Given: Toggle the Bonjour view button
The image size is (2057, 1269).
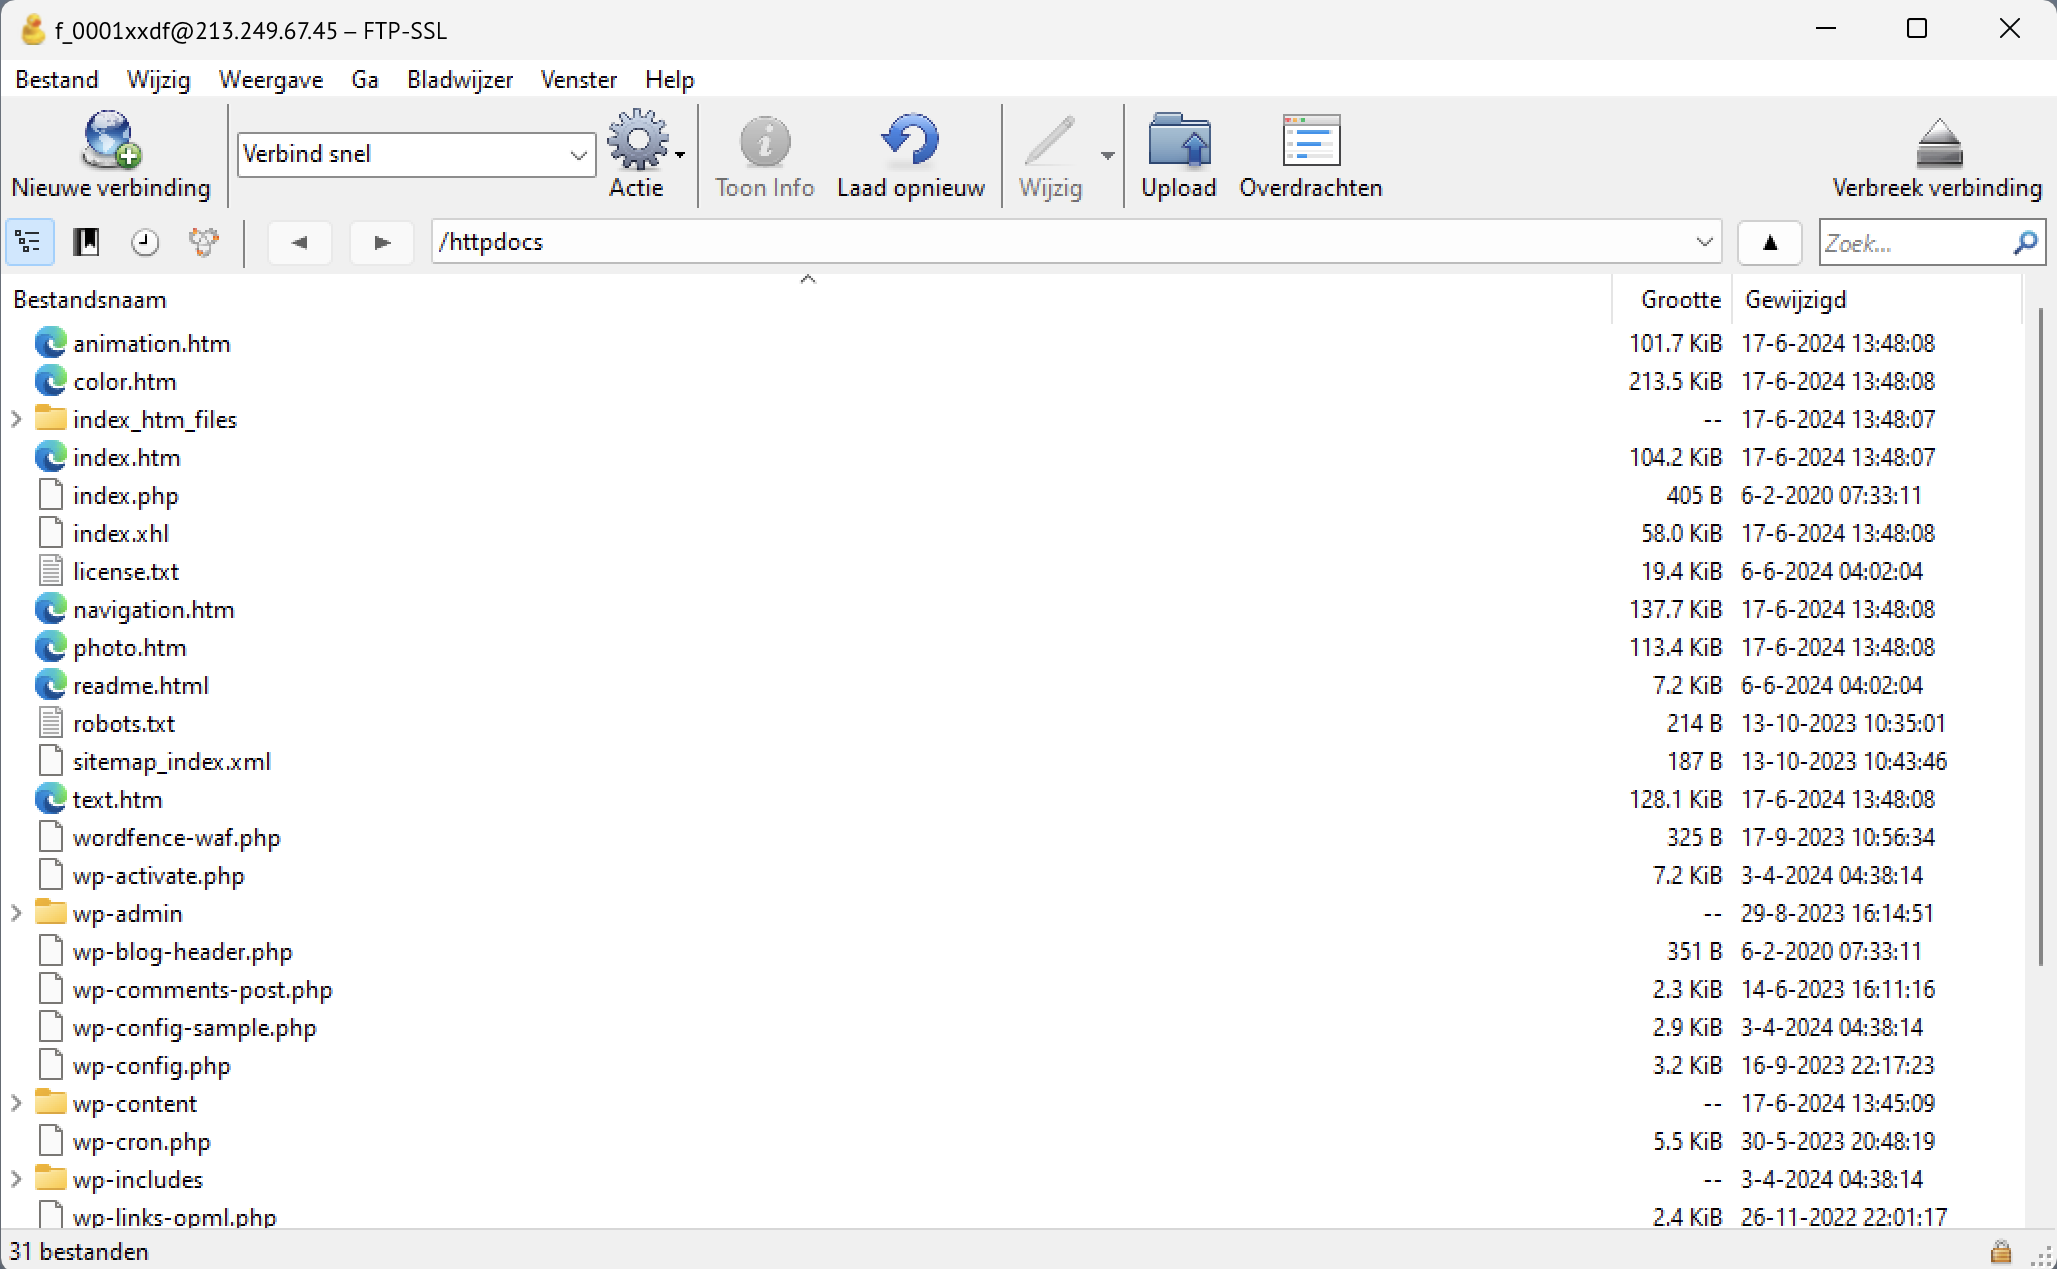Looking at the screenshot, I should point(204,242).
